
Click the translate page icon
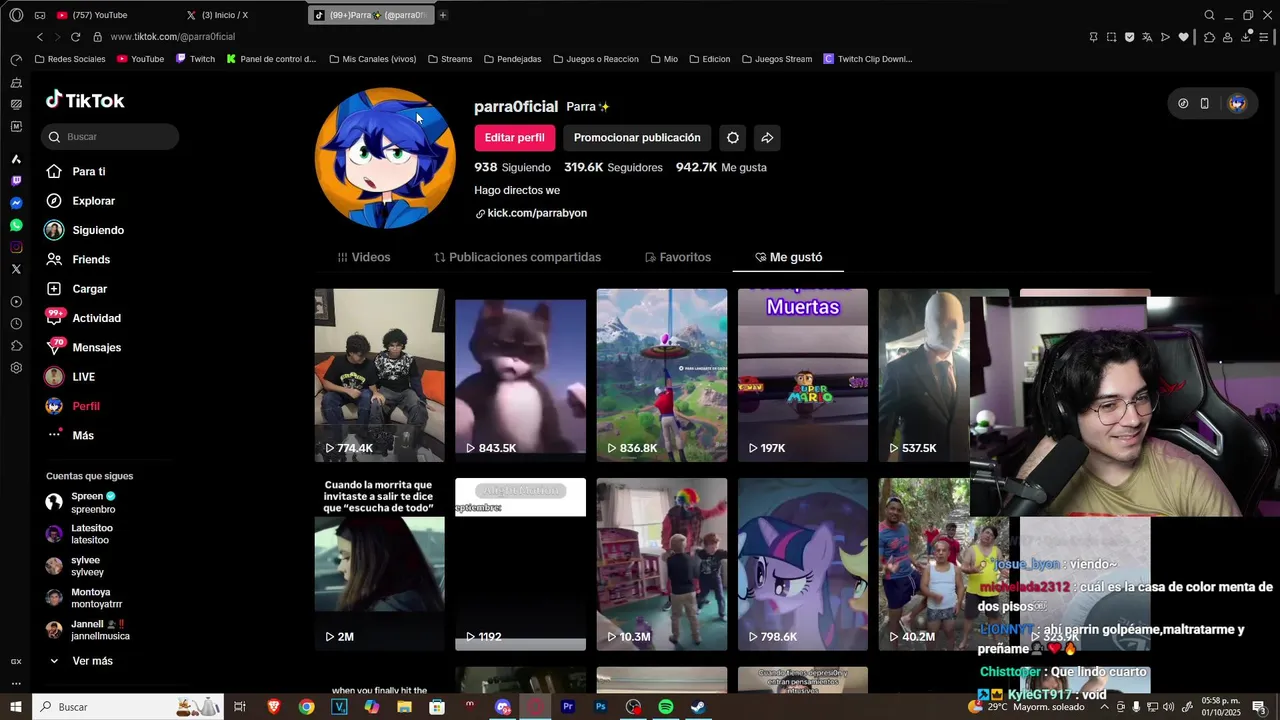1147,37
